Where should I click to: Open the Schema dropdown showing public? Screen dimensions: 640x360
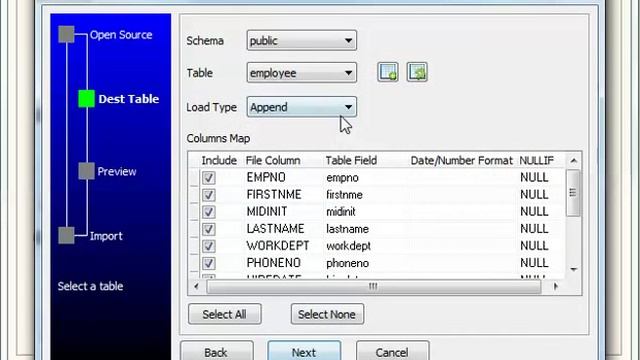pyautogui.click(x=302, y=40)
